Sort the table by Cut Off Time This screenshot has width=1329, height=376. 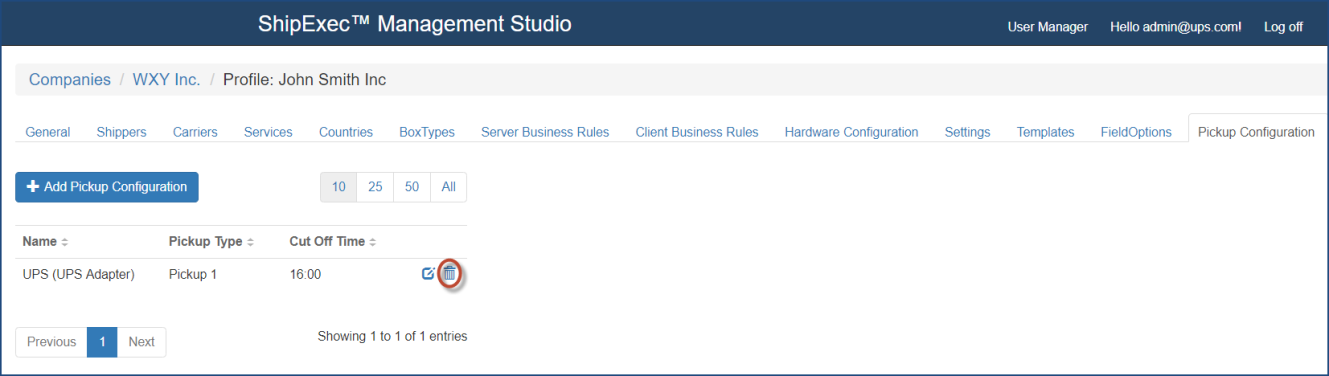333,242
